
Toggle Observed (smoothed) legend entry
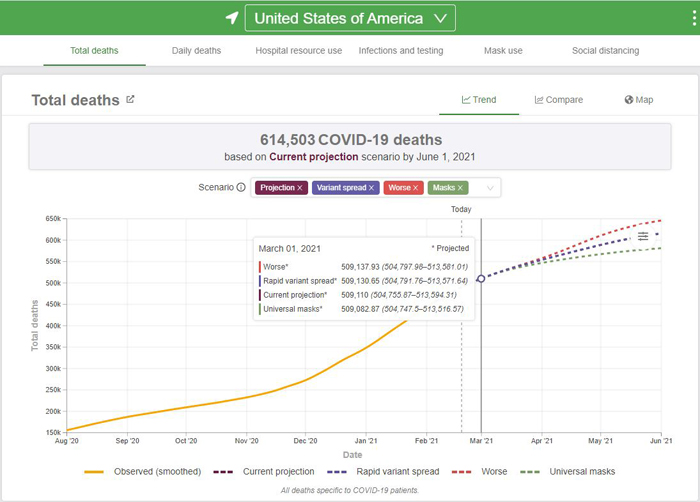(143, 472)
